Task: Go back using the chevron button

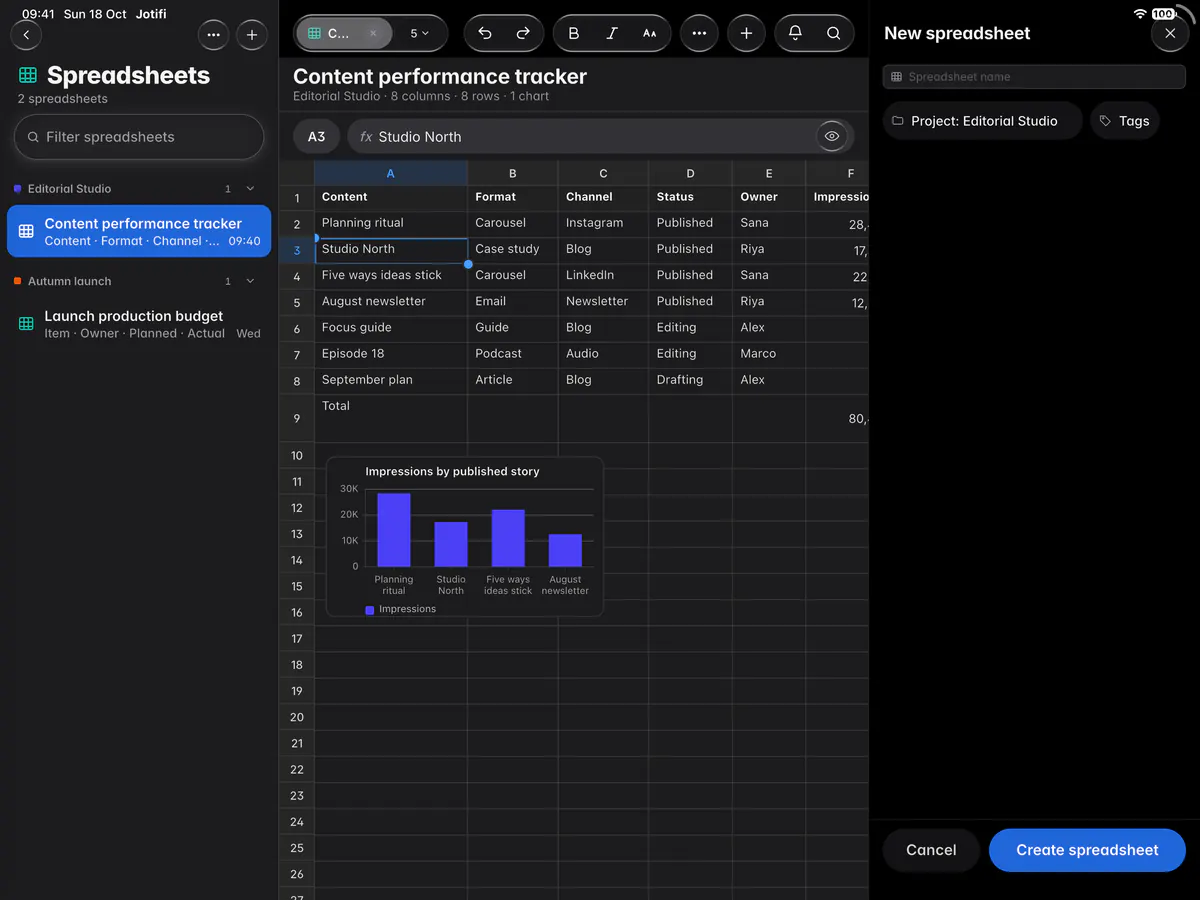Action: tap(26, 34)
